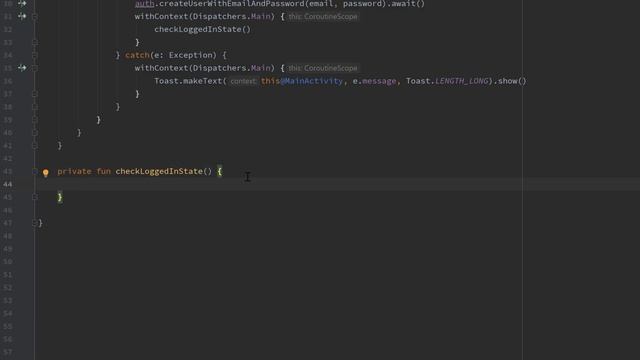
Task: Click line number 44 in the gutter
Action: click(x=8, y=184)
